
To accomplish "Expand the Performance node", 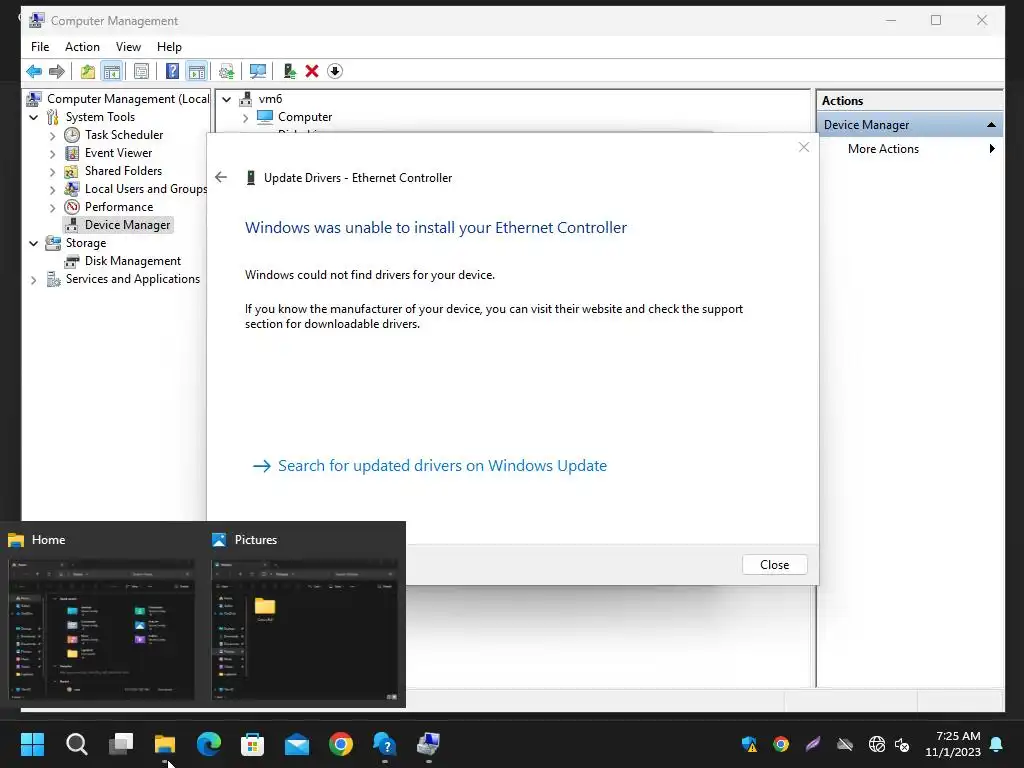I will click(52, 208).
